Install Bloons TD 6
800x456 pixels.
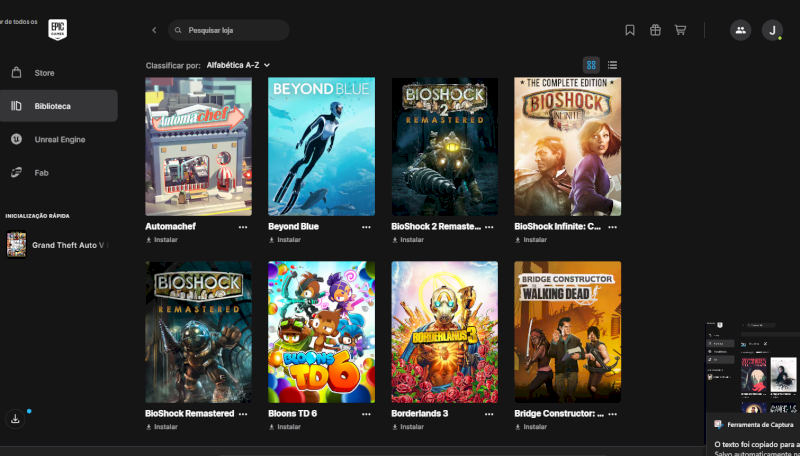(x=285, y=427)
